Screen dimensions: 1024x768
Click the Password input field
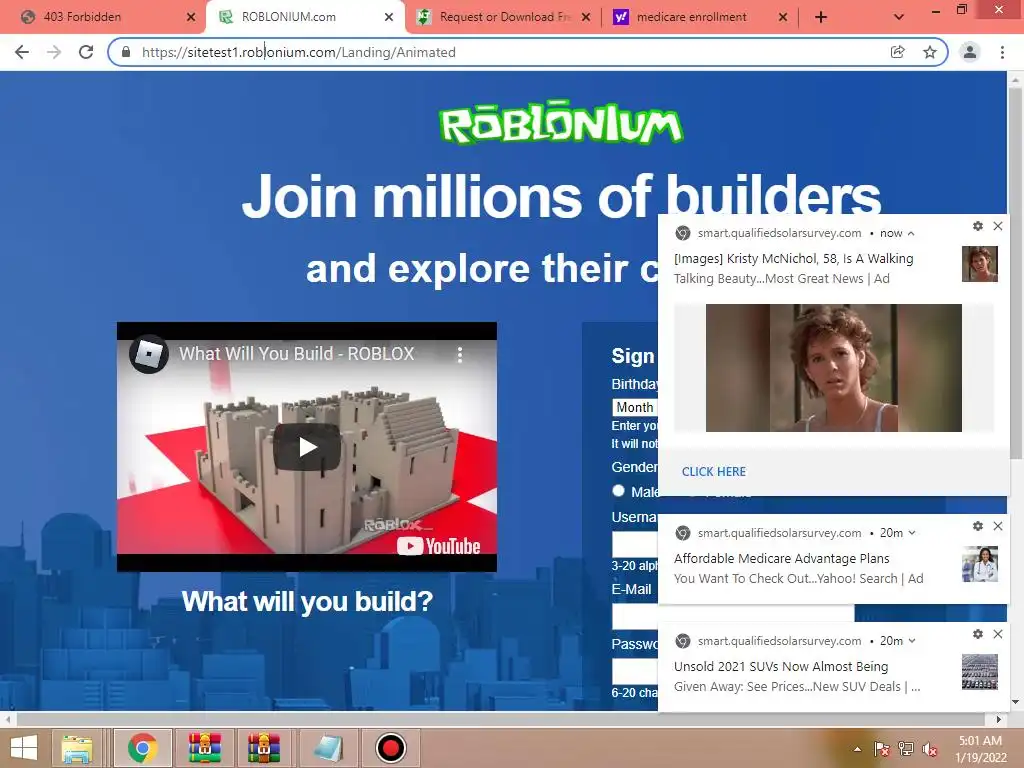(635, 671)
